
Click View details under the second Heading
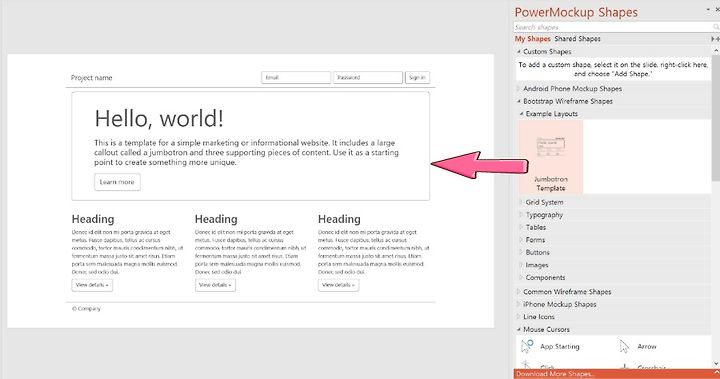coord(215,285)
